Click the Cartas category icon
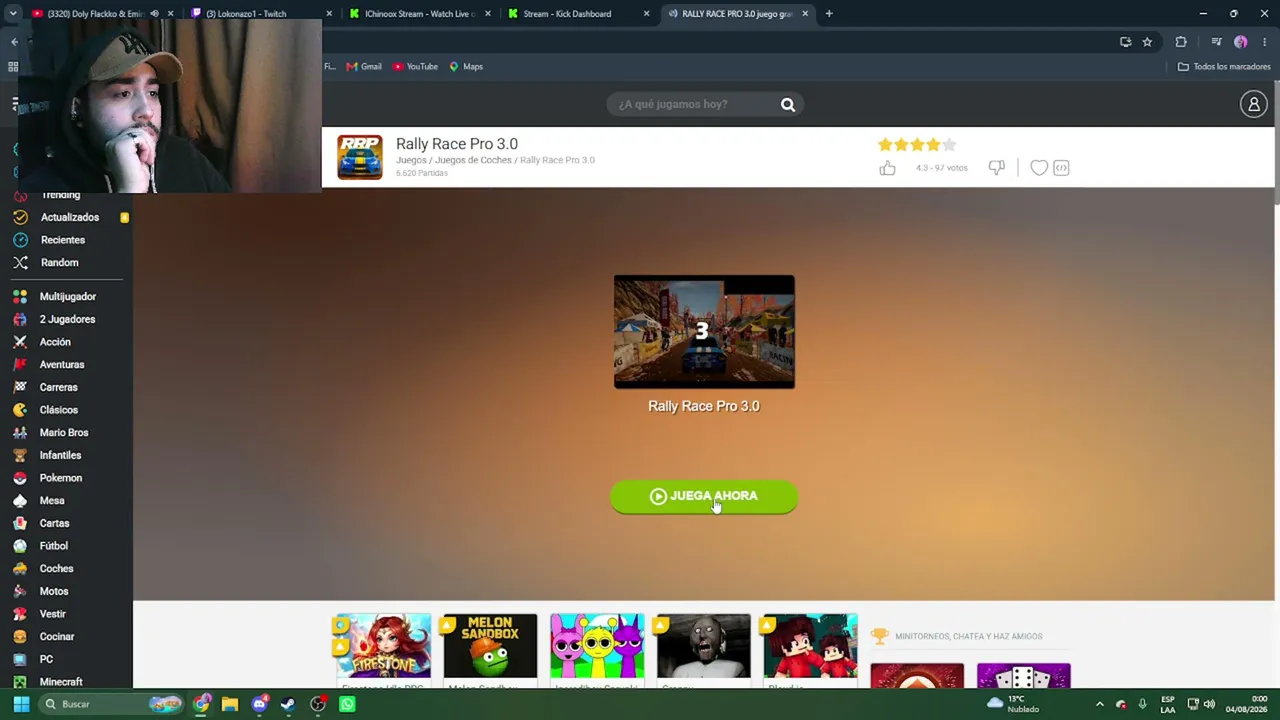This screenshot has width=1280, height=720. tap(20, 523)
